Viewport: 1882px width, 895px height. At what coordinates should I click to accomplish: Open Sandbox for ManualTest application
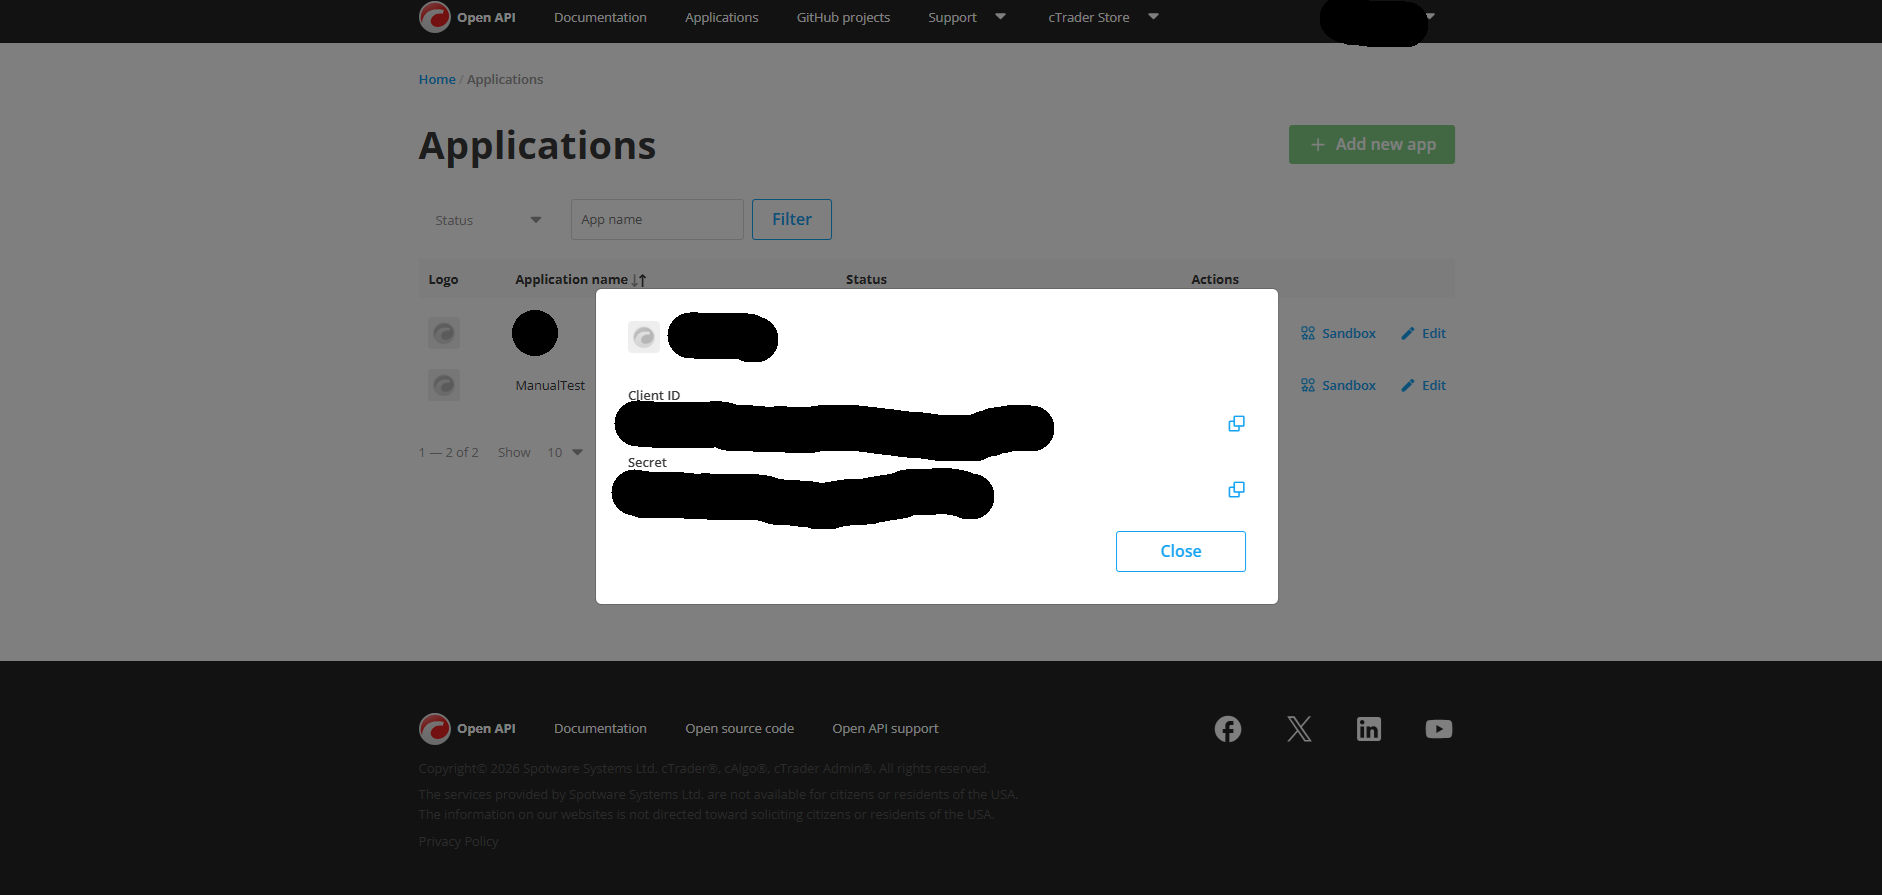[1338, 386]
